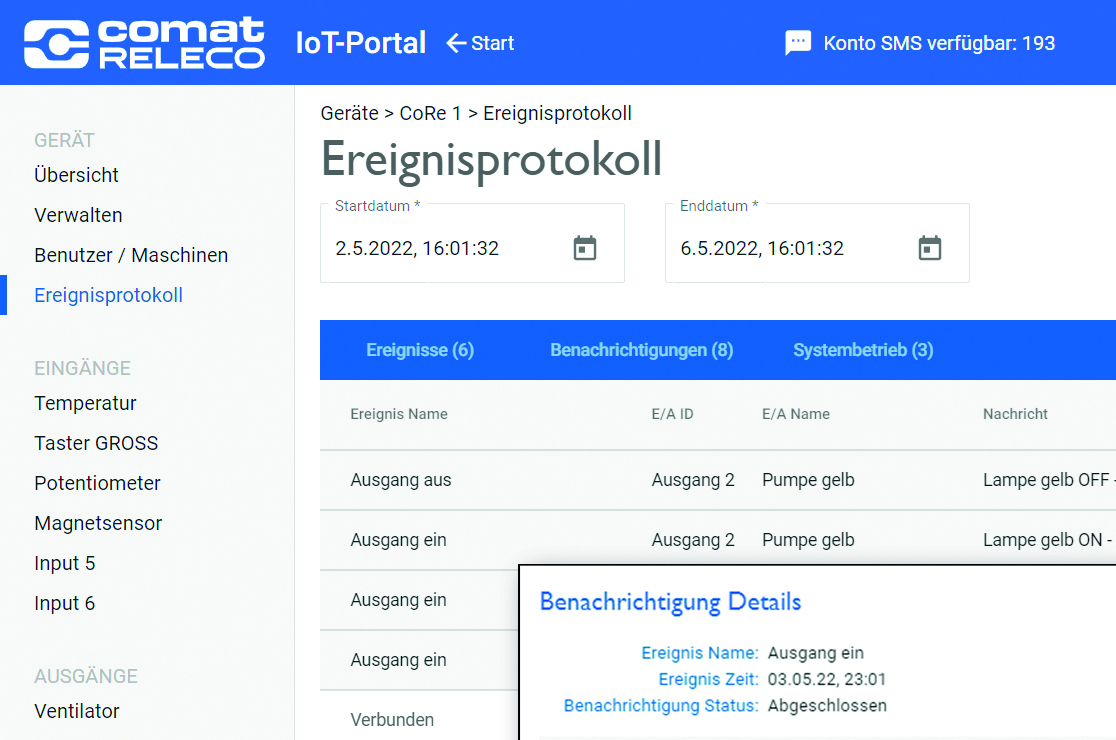Viewport: 1116px width, 740px height.
Task: Click the SMS message bubble icon
Action: coord(797,43)
